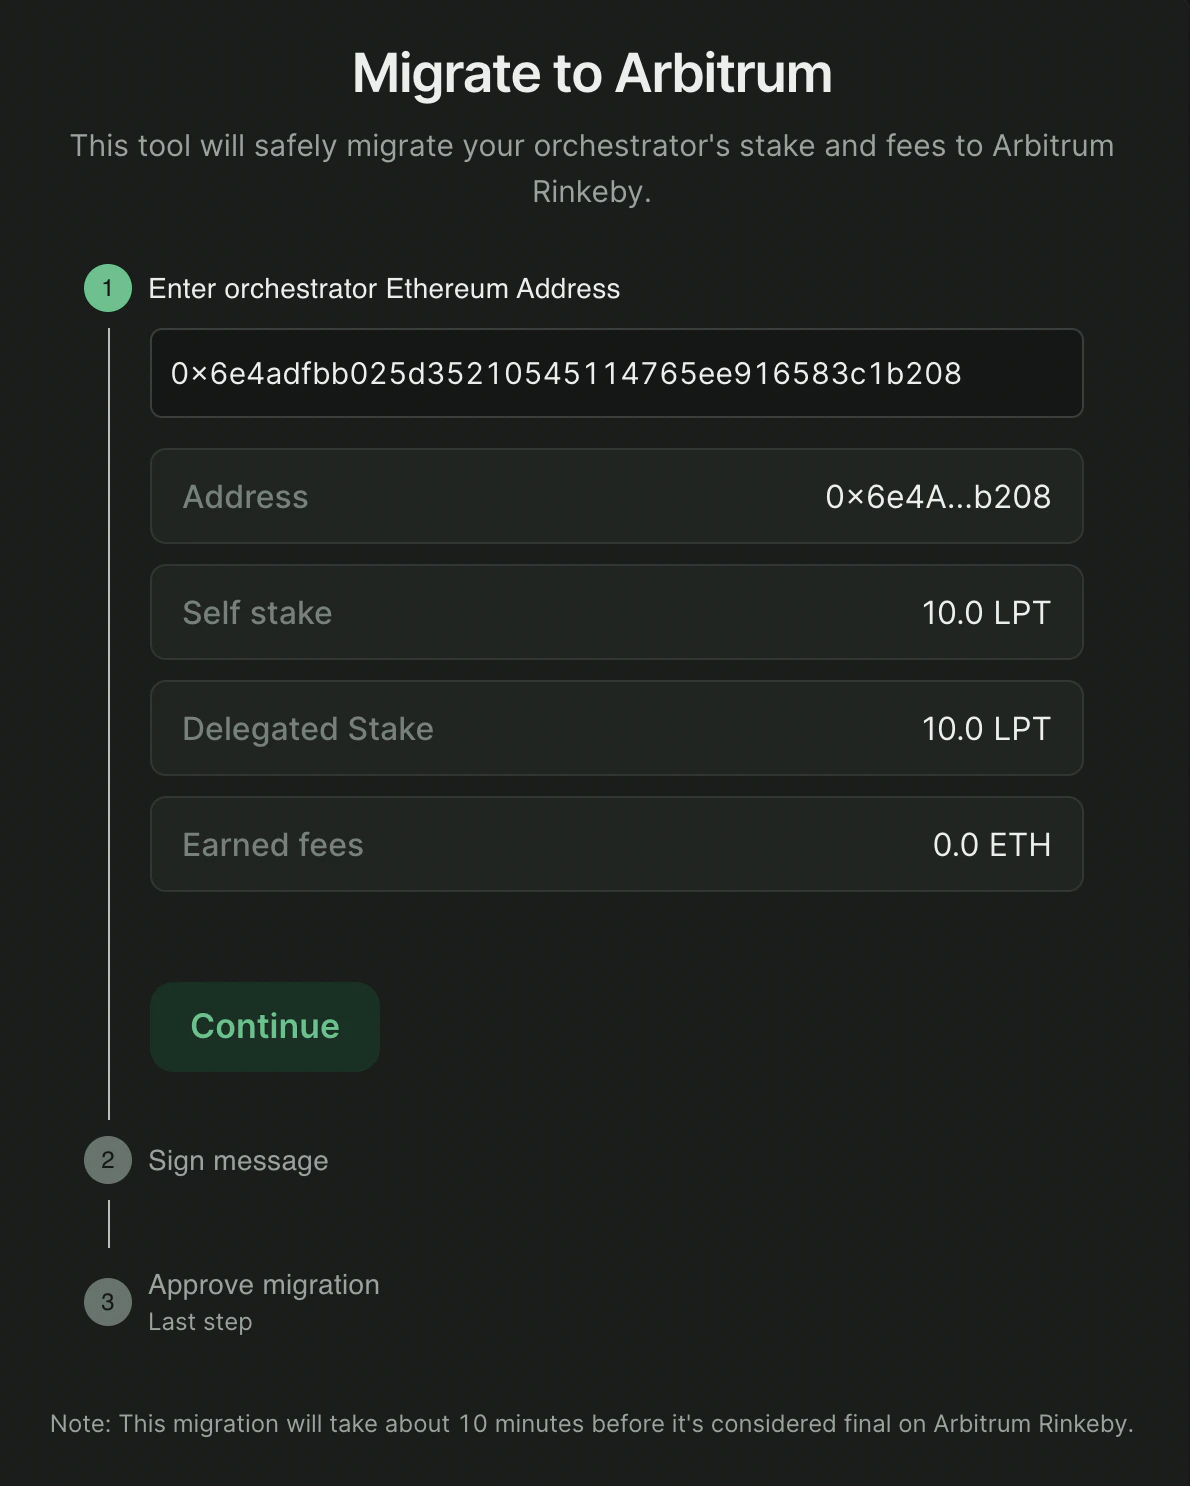Click the orchestrator Ethereum address input field
Screen dimensions: 1190x1486
[x=616, y=373]
